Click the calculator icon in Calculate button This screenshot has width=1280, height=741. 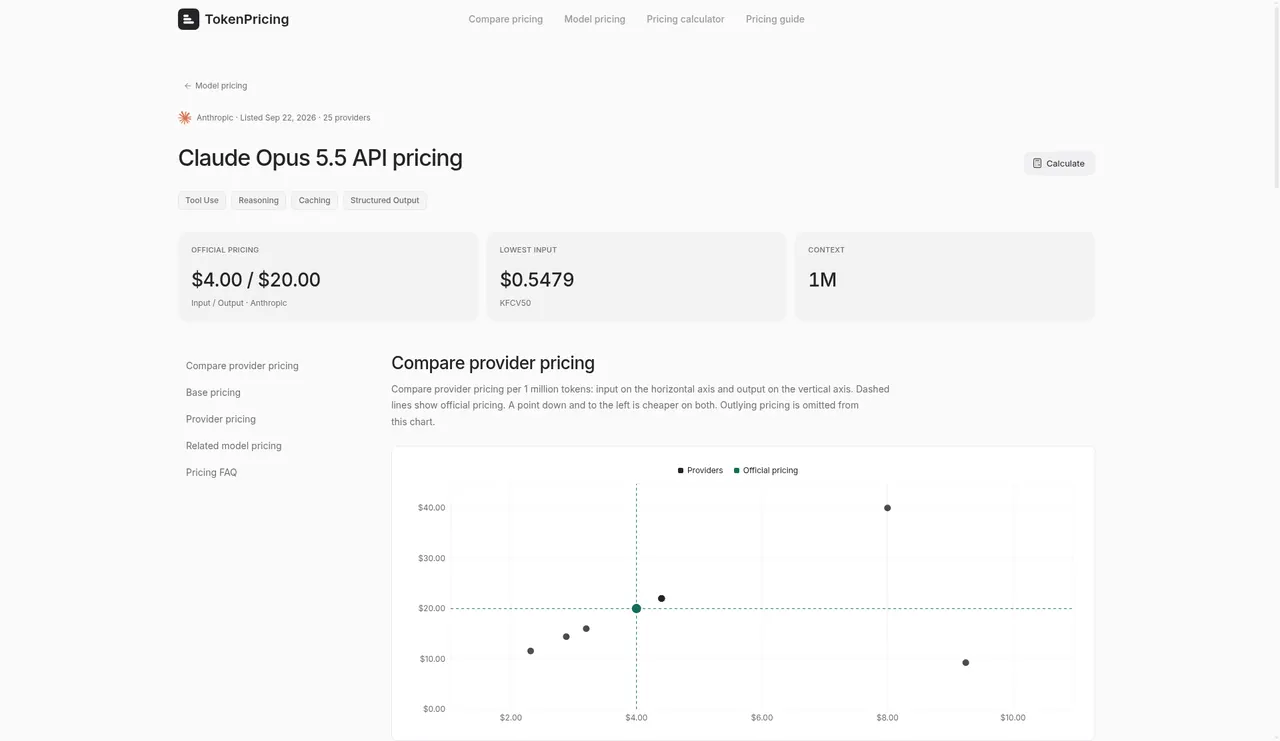(x=1038, y=163)
